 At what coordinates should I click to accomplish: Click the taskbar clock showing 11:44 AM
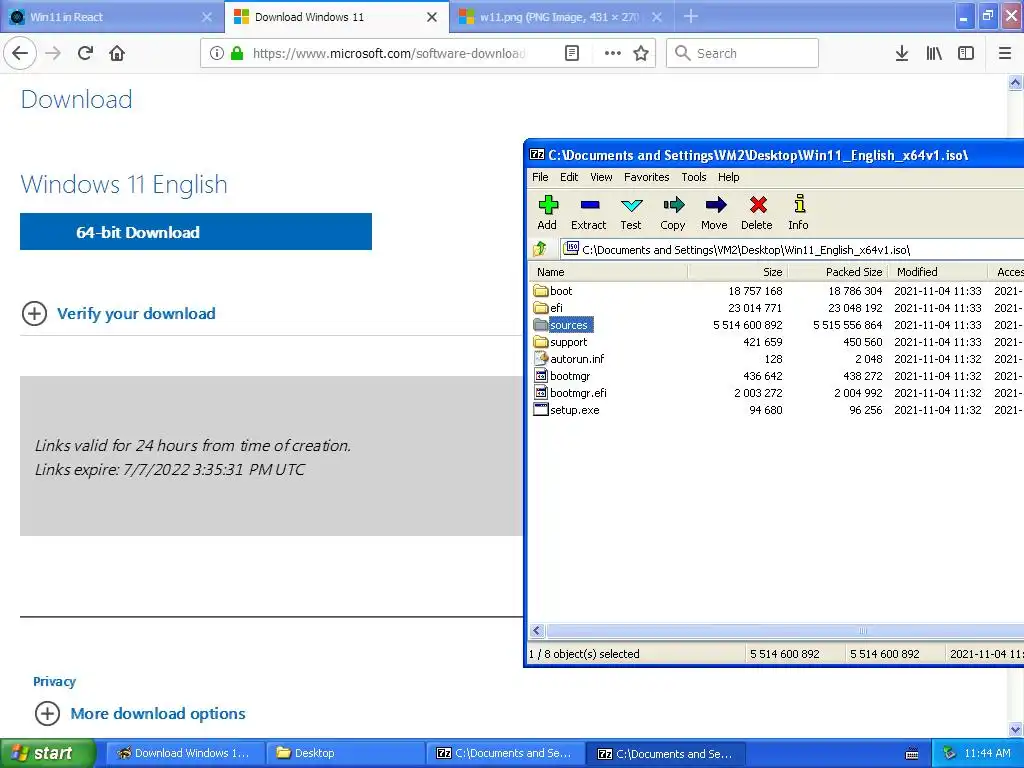click(x=987, y=753)
